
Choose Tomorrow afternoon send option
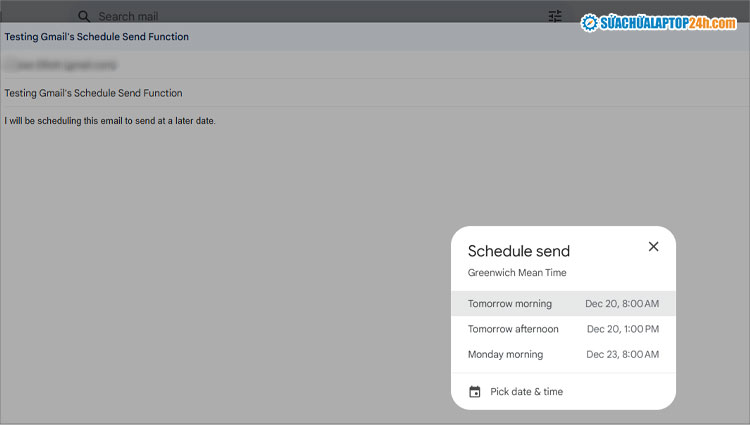pos(563,329)
